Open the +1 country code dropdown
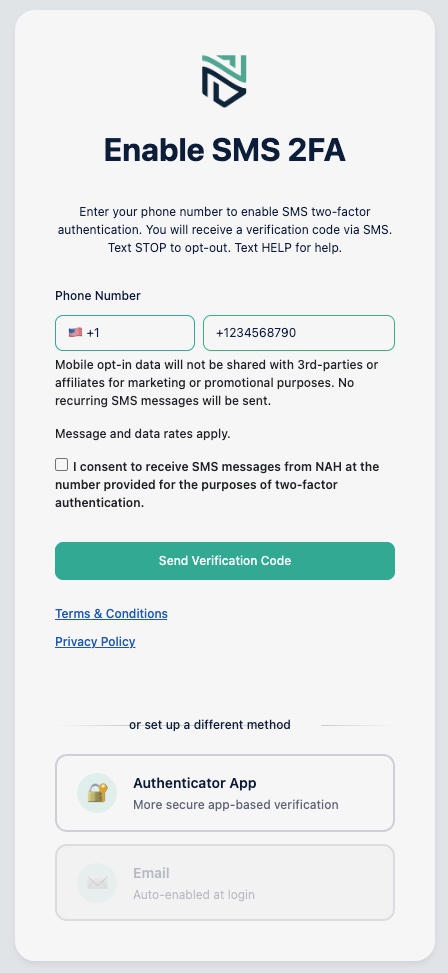The height and width of the screenshot is (973, 448). click(125, 333)
